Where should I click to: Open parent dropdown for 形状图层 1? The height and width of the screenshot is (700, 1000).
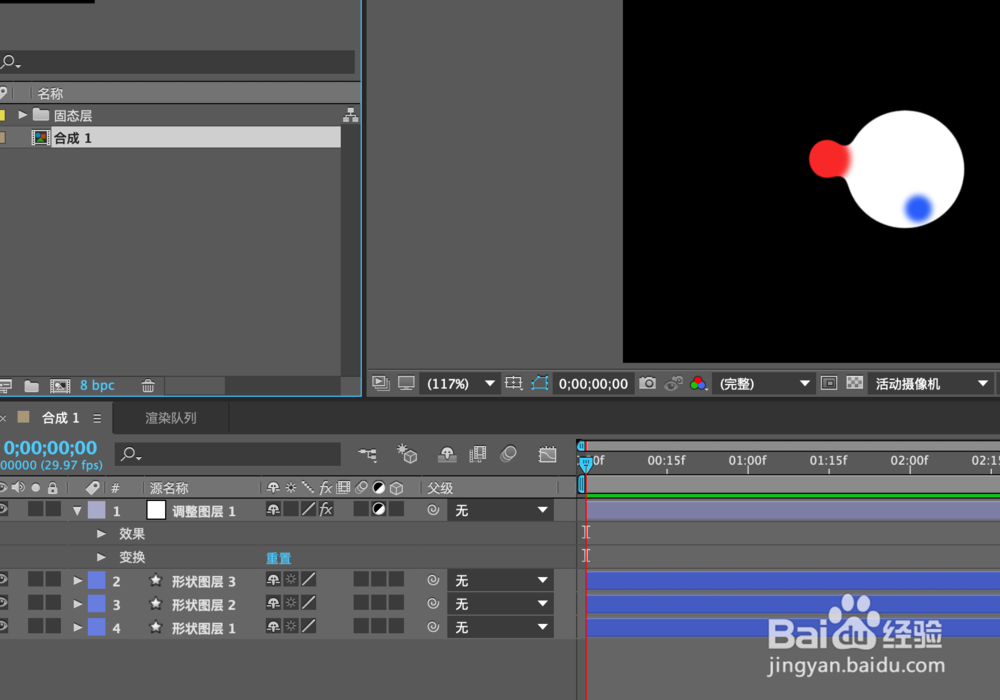[x=501, y=627]
